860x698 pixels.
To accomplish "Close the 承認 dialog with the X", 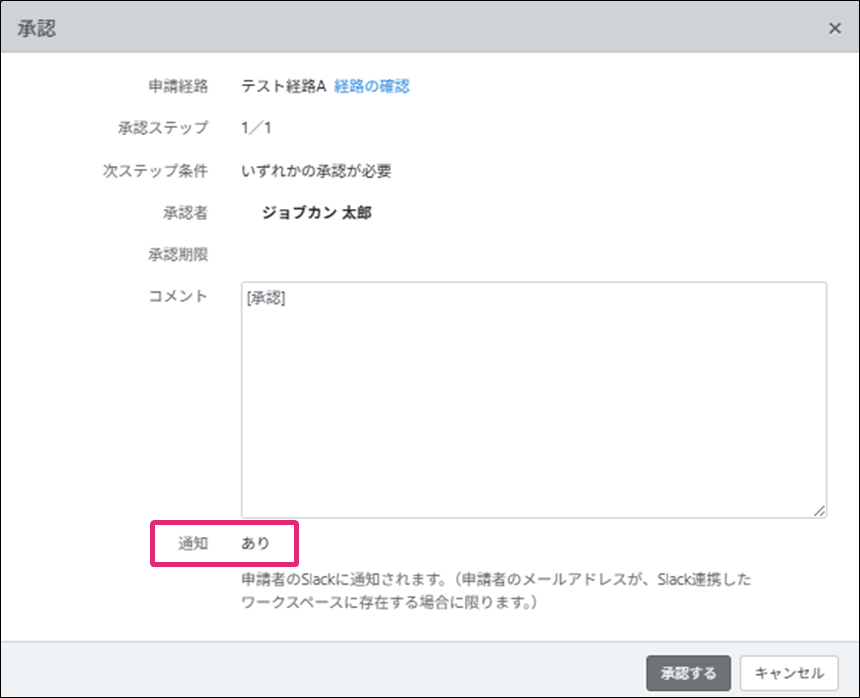I will (834, 28).
